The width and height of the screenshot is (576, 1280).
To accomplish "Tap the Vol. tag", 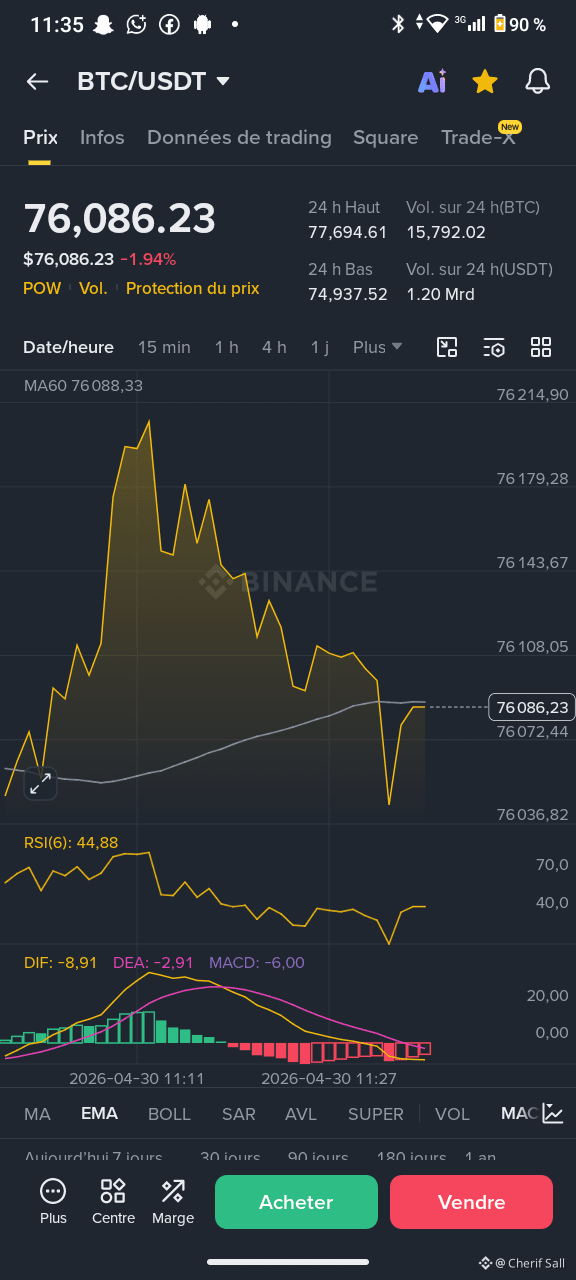I will point(93,288).
